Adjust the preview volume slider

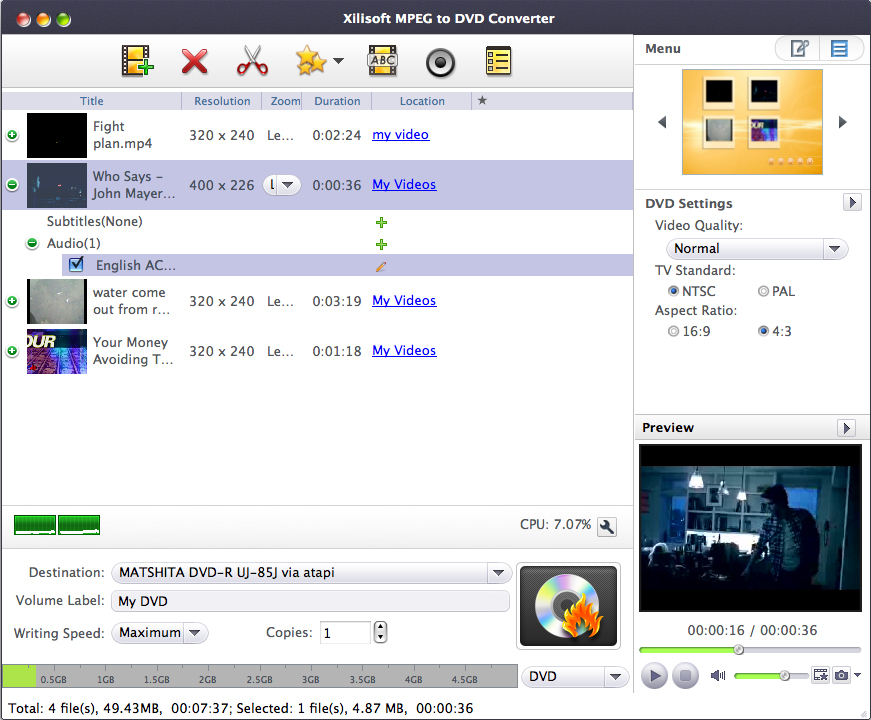785,676
